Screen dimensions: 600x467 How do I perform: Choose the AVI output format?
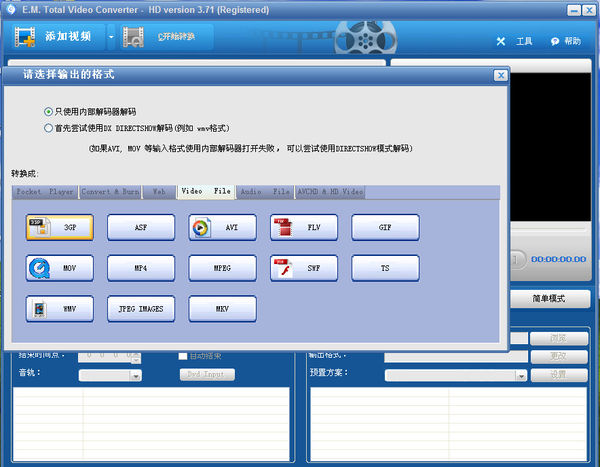click(222, 227)
